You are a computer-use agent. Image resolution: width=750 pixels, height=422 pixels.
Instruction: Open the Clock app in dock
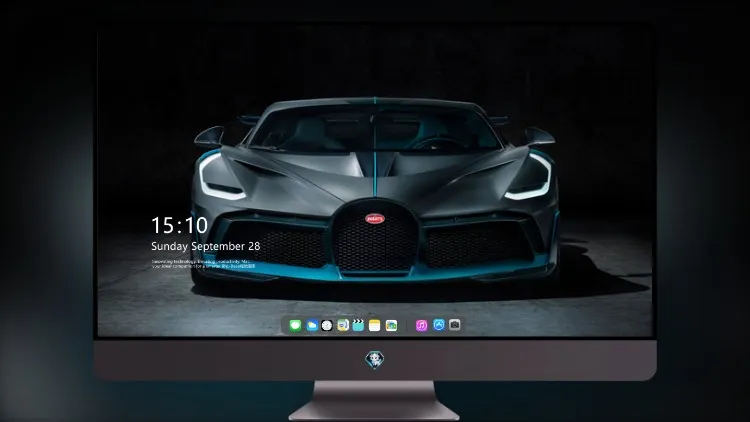[x=327, y=325]
